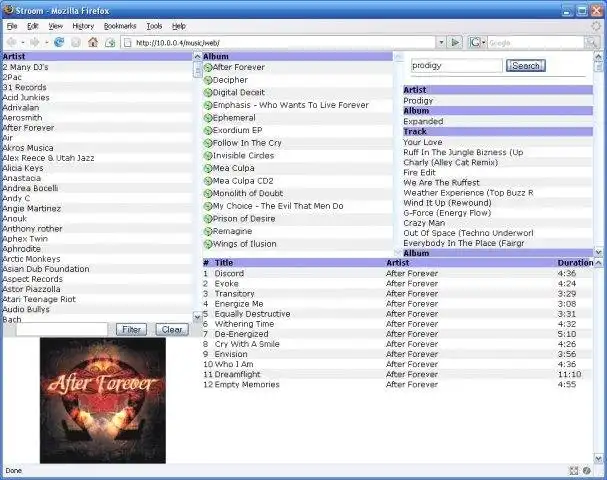607x480 pixels.
Task: Click the artist list scroll down arrow
Action: coord(197,317)
